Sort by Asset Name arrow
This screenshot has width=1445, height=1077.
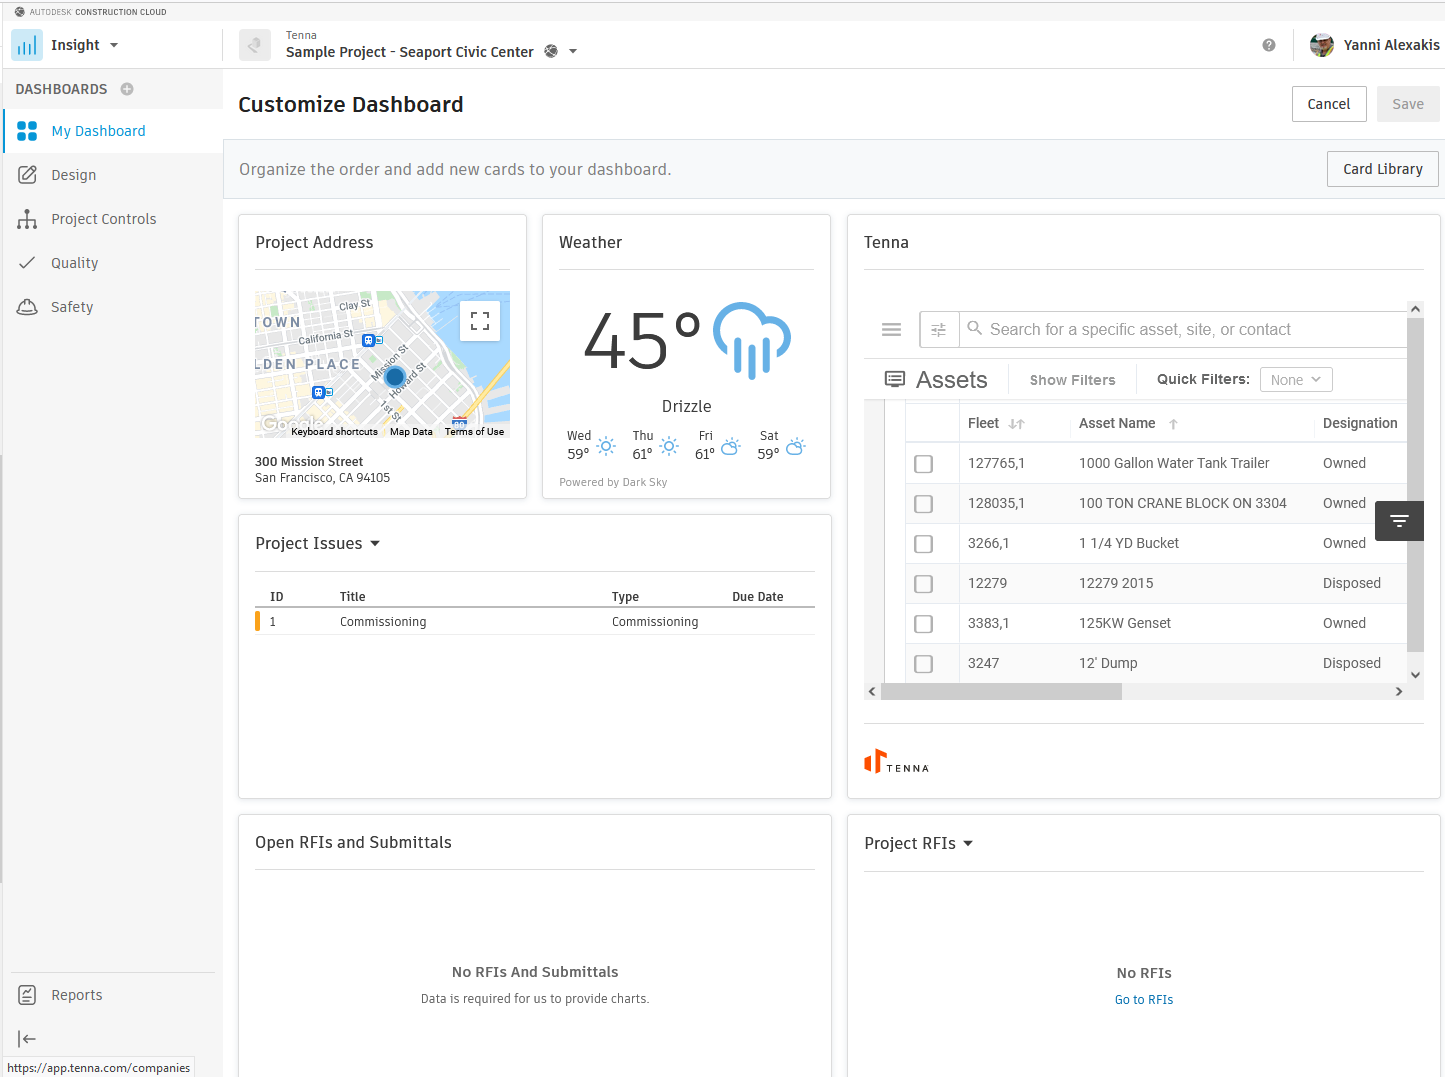[1173, 424]
